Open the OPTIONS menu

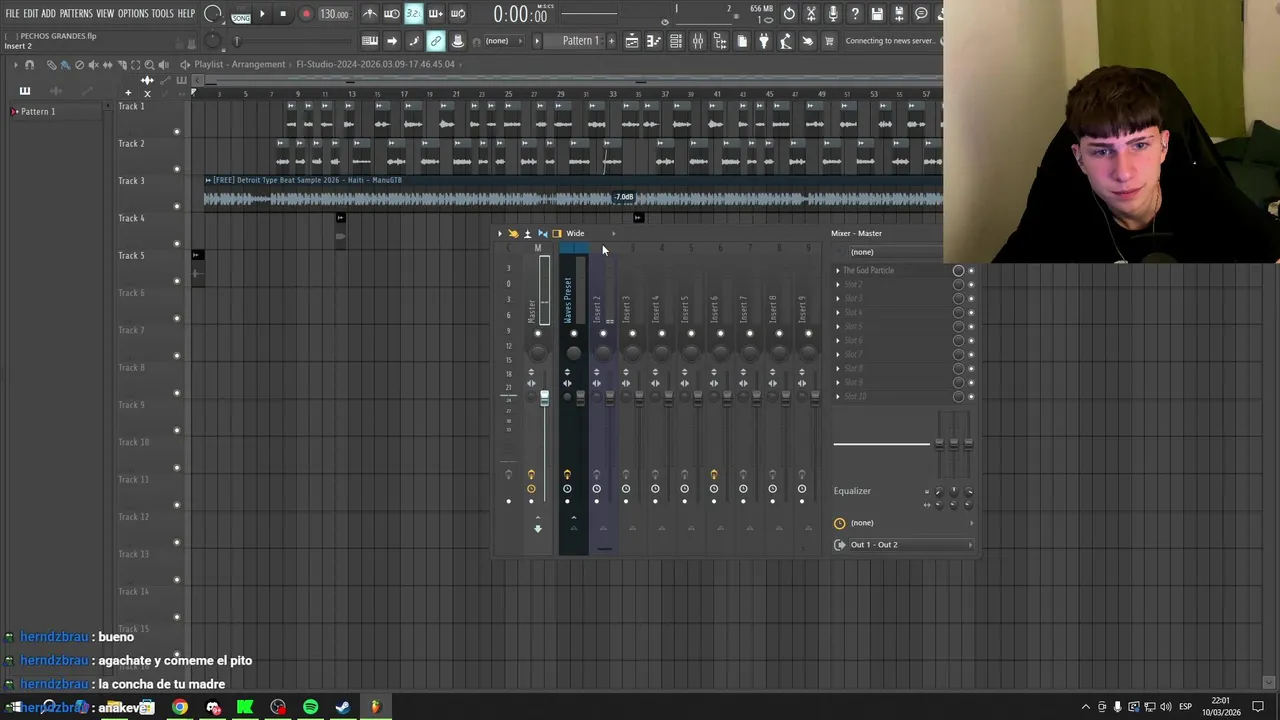coord(133,14)
